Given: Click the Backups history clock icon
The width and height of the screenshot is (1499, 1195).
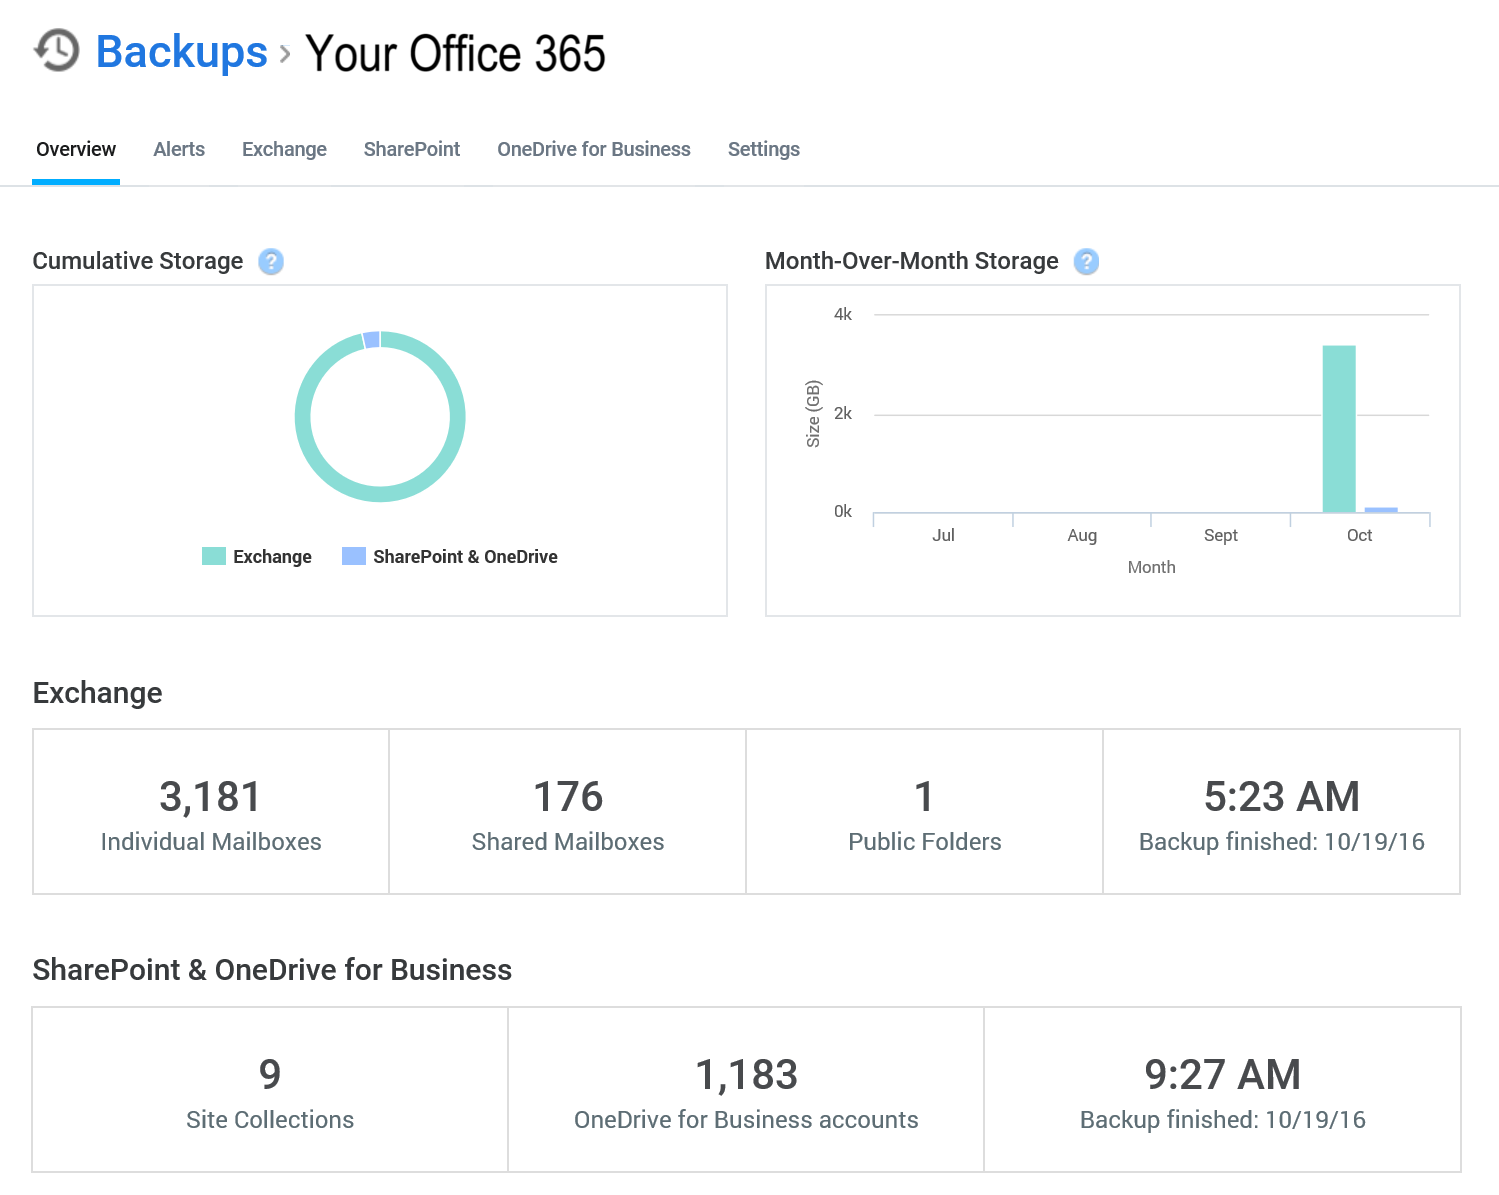Looking at the screenshot, I should click(56, 51).
